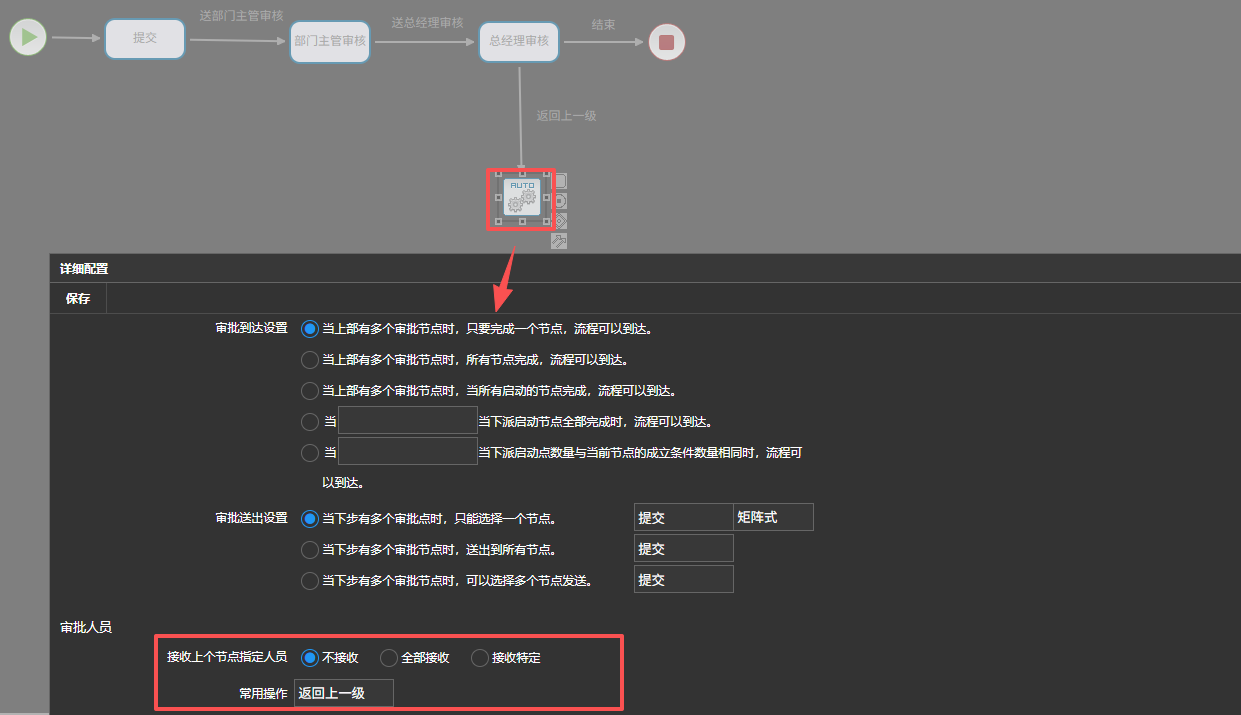1241x715 pixels.
Task: Click input box for 下派启动节点全部完成
Action: [407, 420]
